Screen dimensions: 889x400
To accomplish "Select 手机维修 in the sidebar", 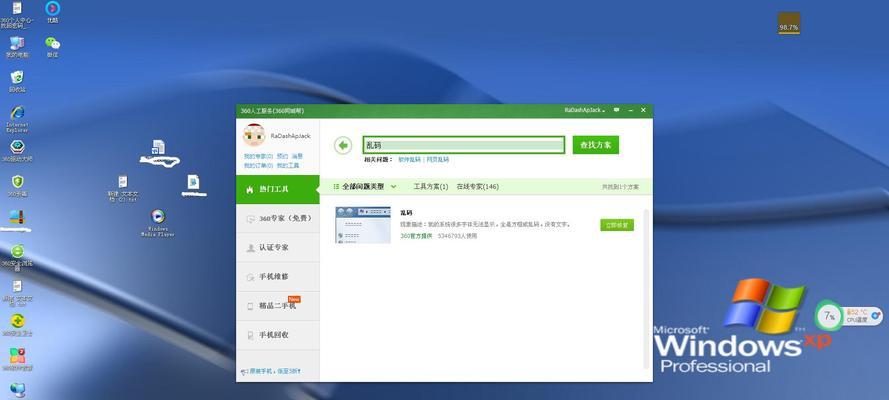I will [x=278, y=276].
